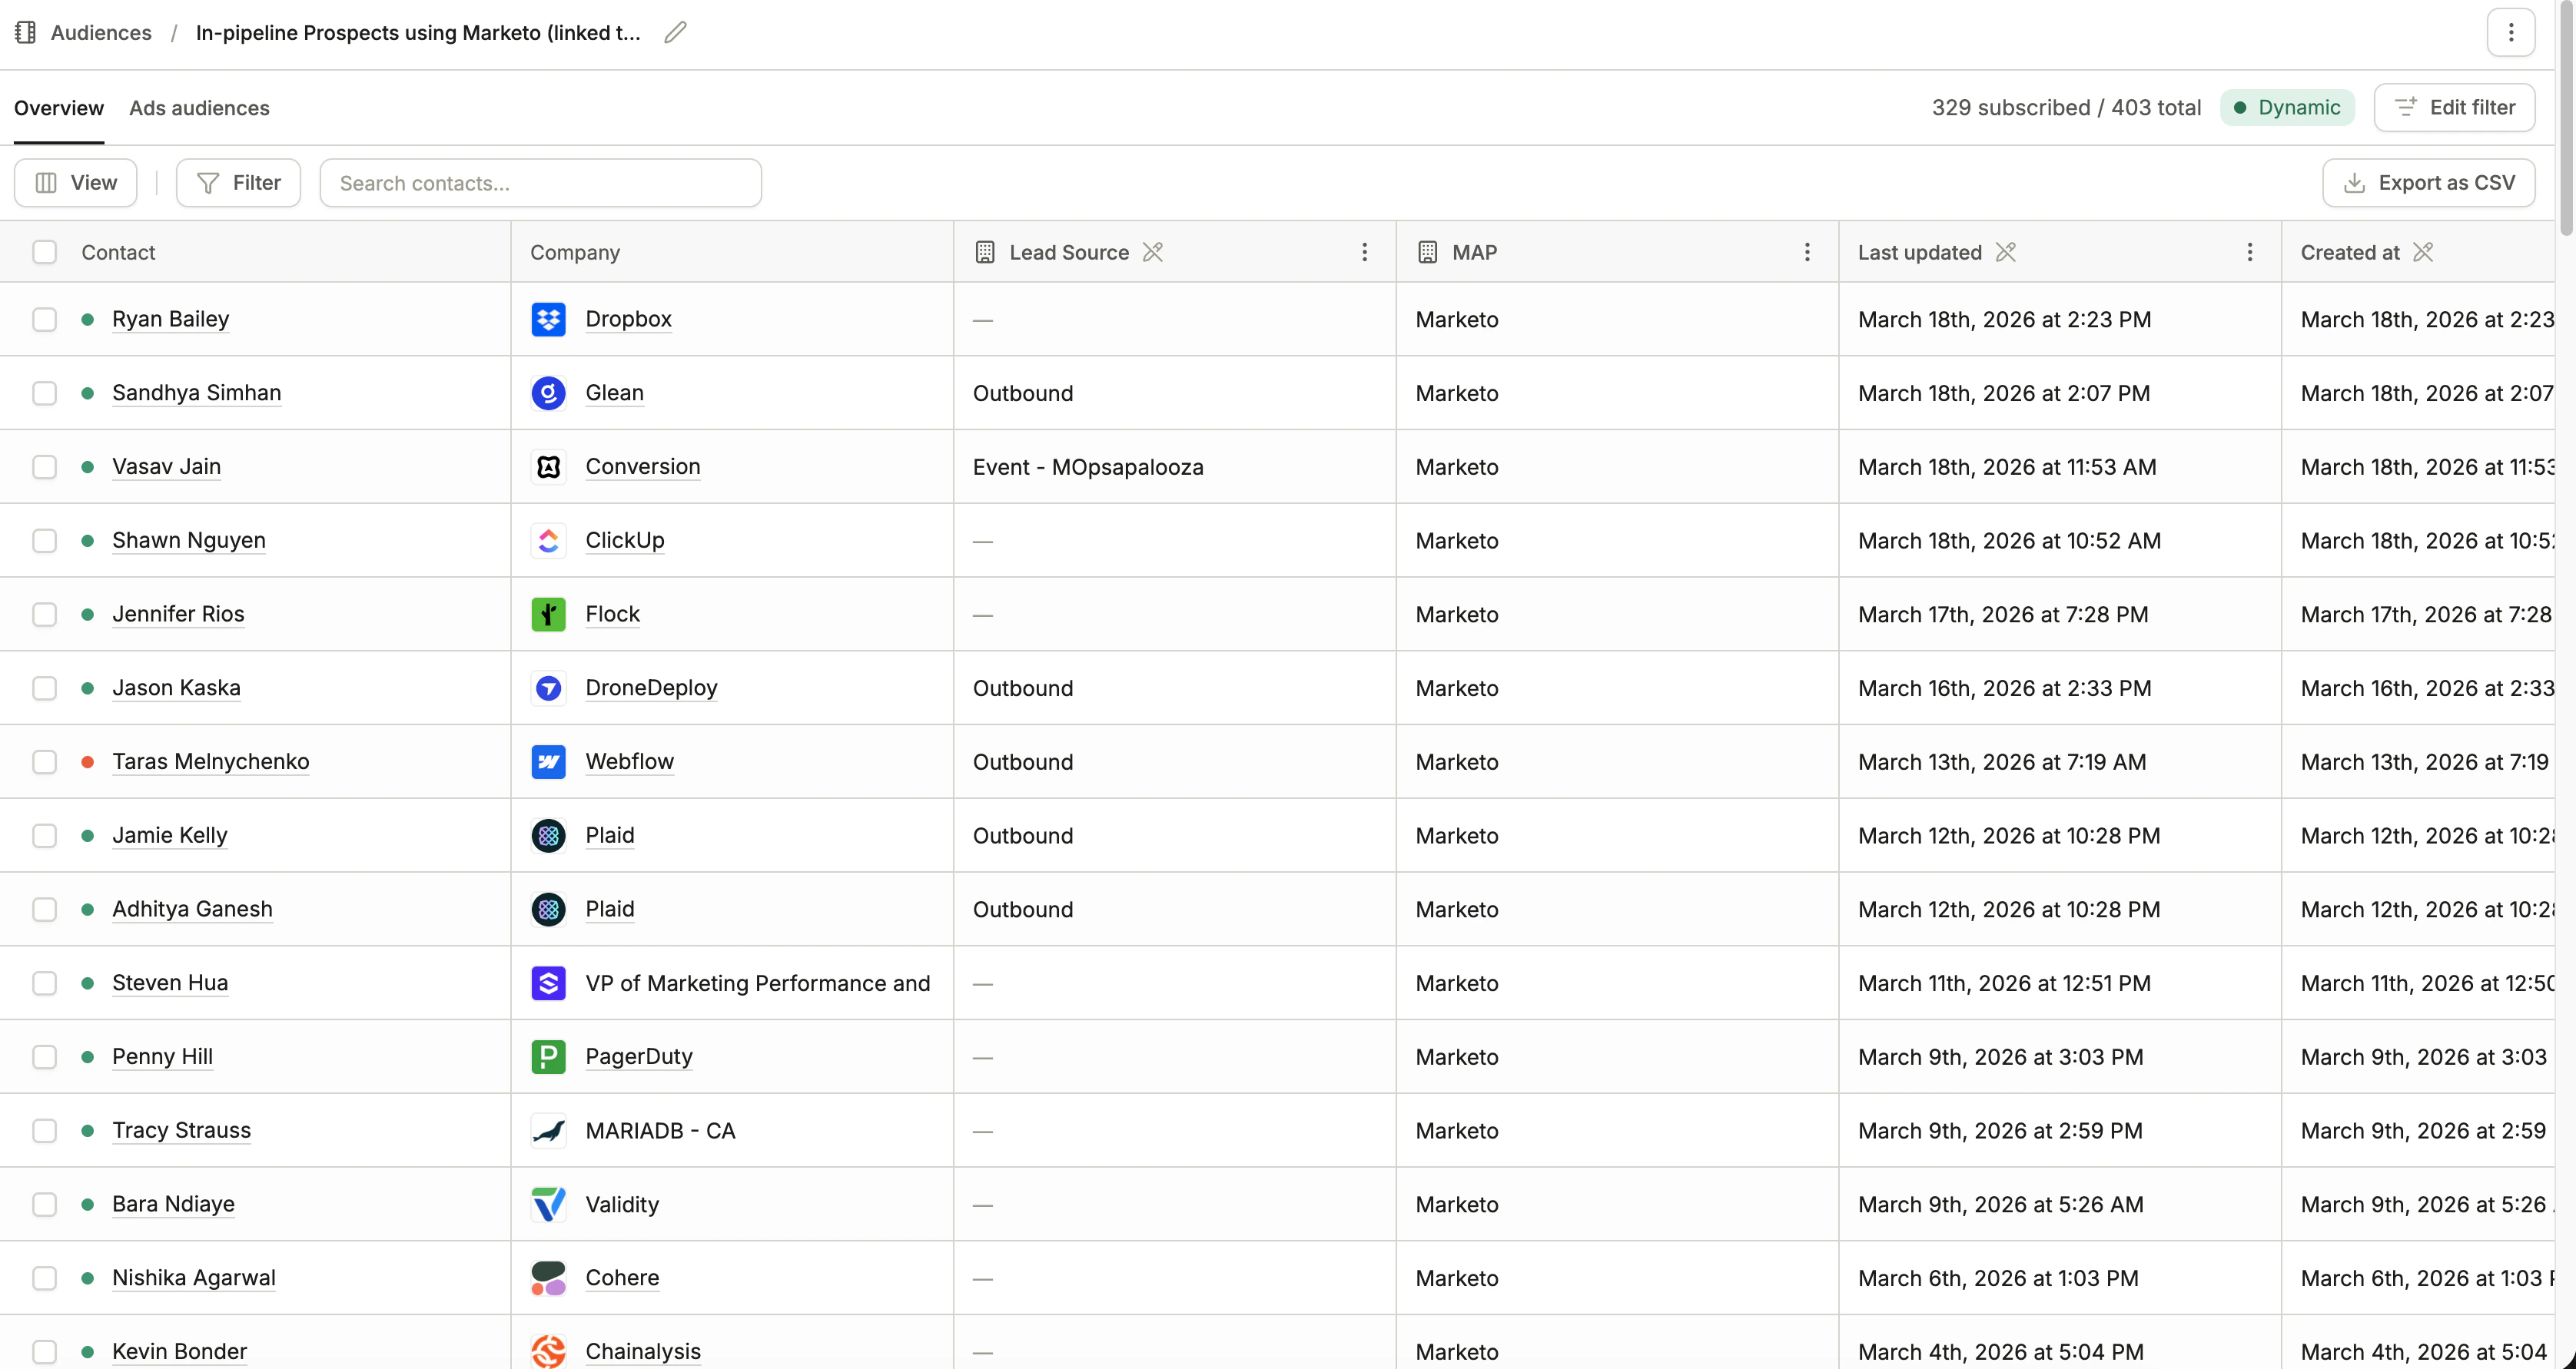Click 'Event - MOpsapalooza' lead source cell
Image resolution: width=2576 pixels, height=1369 pixels.
tap(1088, 467)
